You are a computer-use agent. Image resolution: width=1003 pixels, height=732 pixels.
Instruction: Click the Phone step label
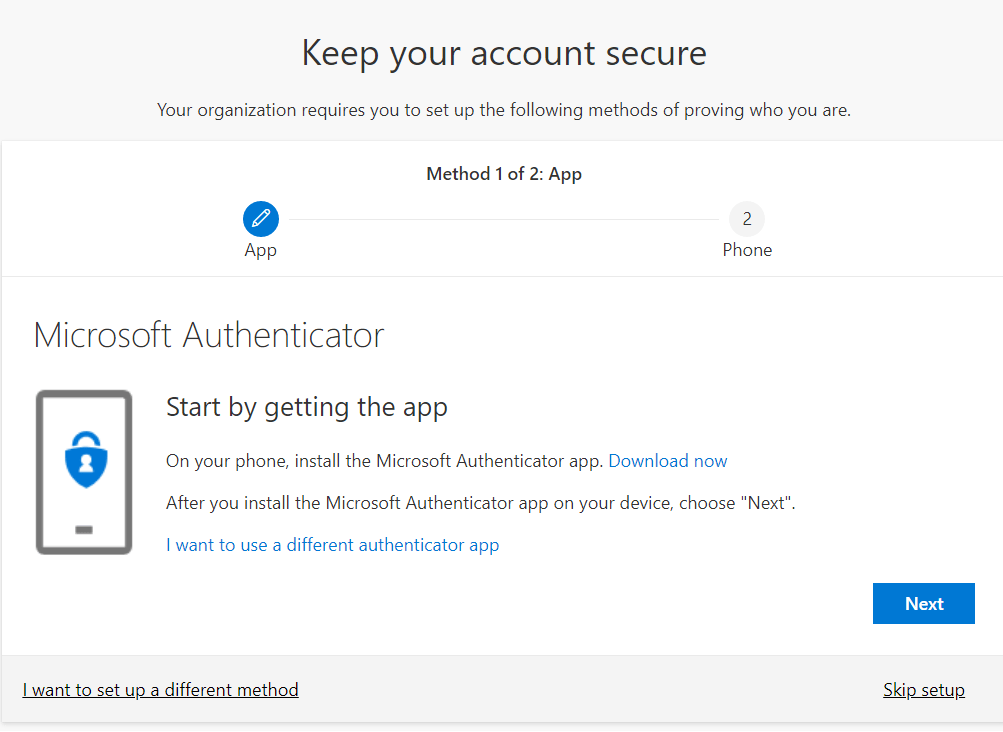(x=746, y=250)
